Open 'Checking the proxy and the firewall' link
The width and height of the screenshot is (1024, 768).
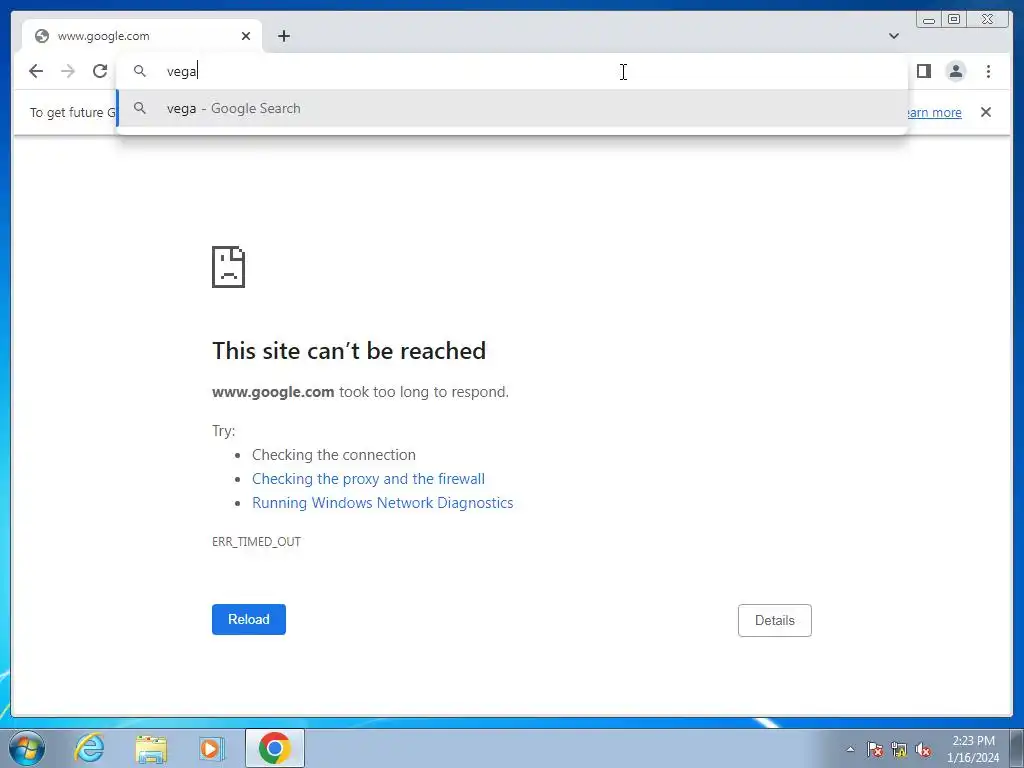(x=368, y=479)
